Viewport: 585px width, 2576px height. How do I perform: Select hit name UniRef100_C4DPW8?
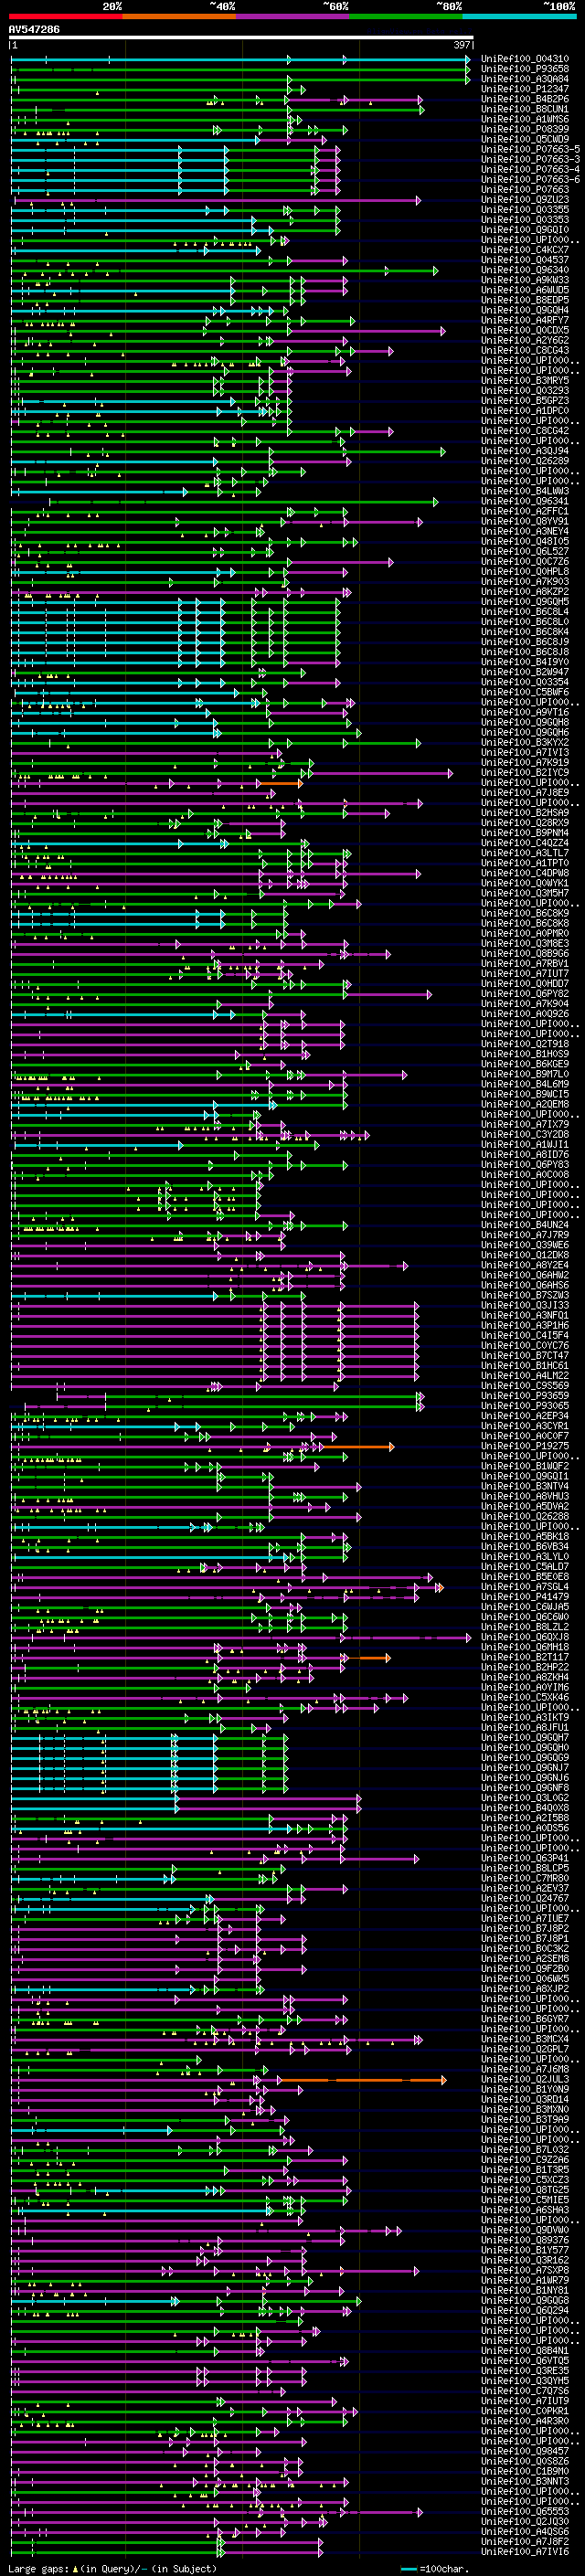pyautogui.click(x=525, y=873)
